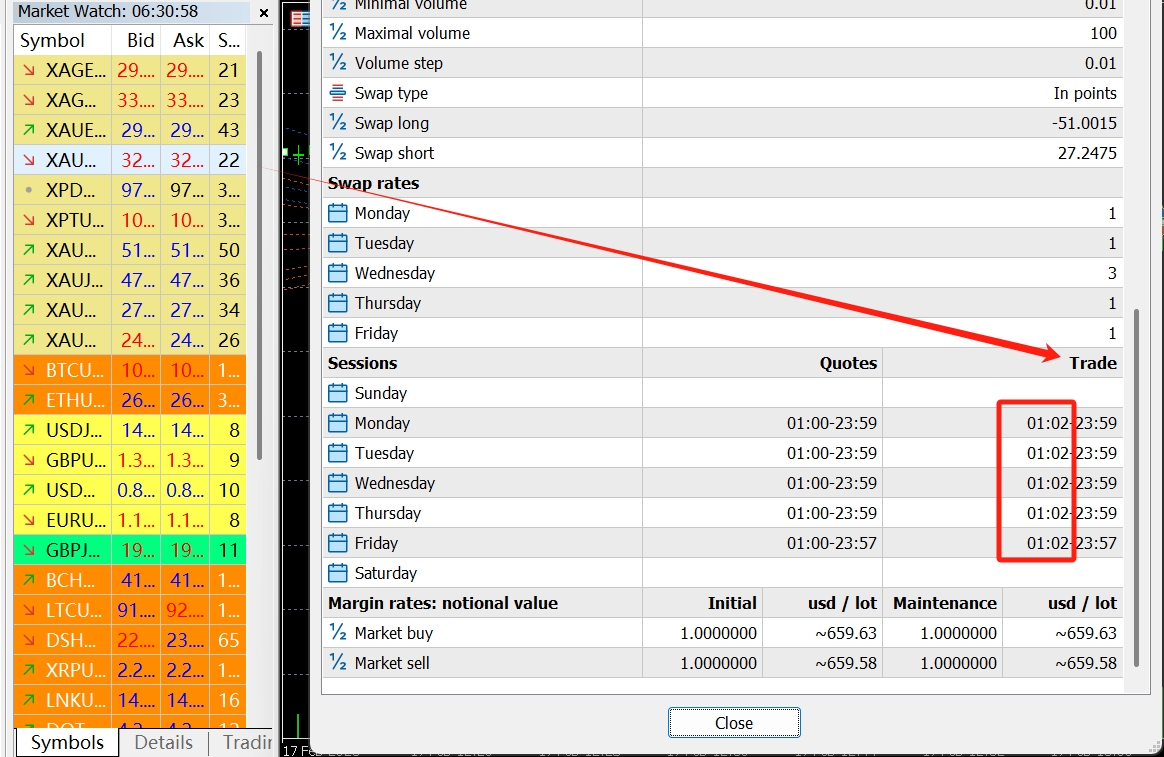
Task: Click the Symbol column header
Action: pyautogui.click(x=62, y=40)
